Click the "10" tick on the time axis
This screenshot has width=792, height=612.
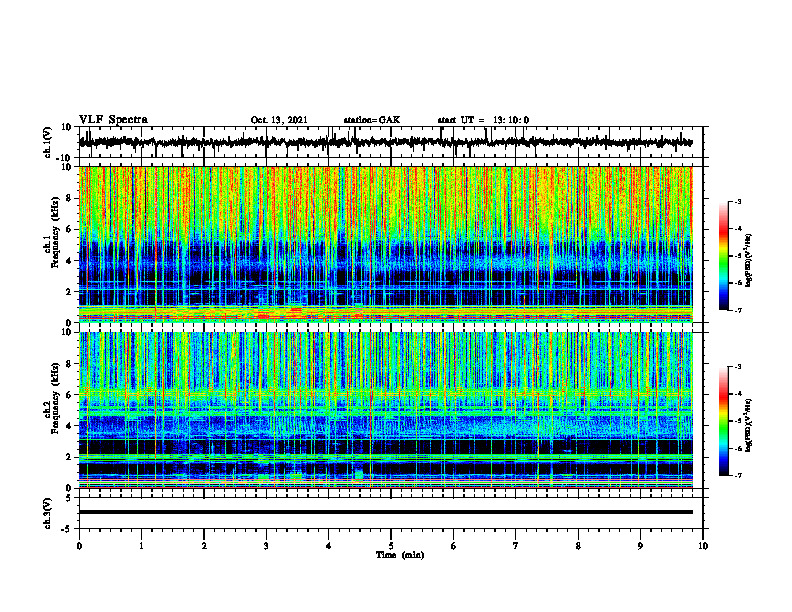[703, 546]
